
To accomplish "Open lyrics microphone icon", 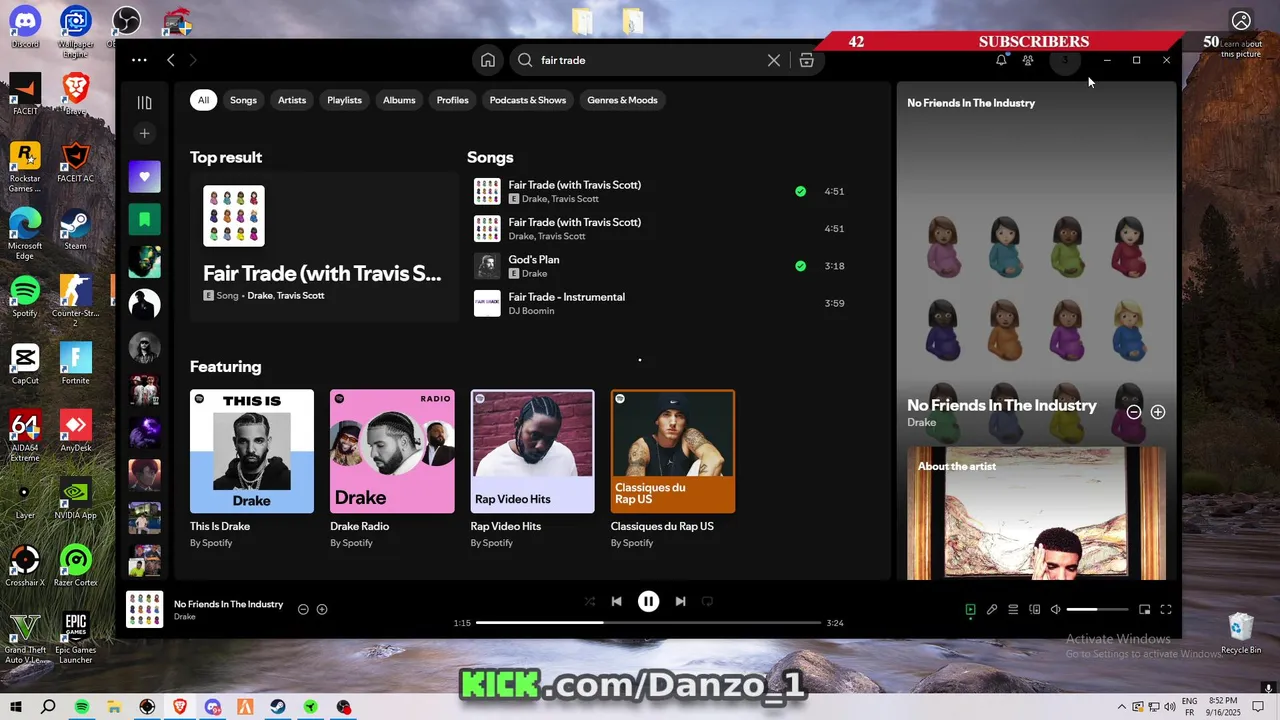I will (992, 609).
